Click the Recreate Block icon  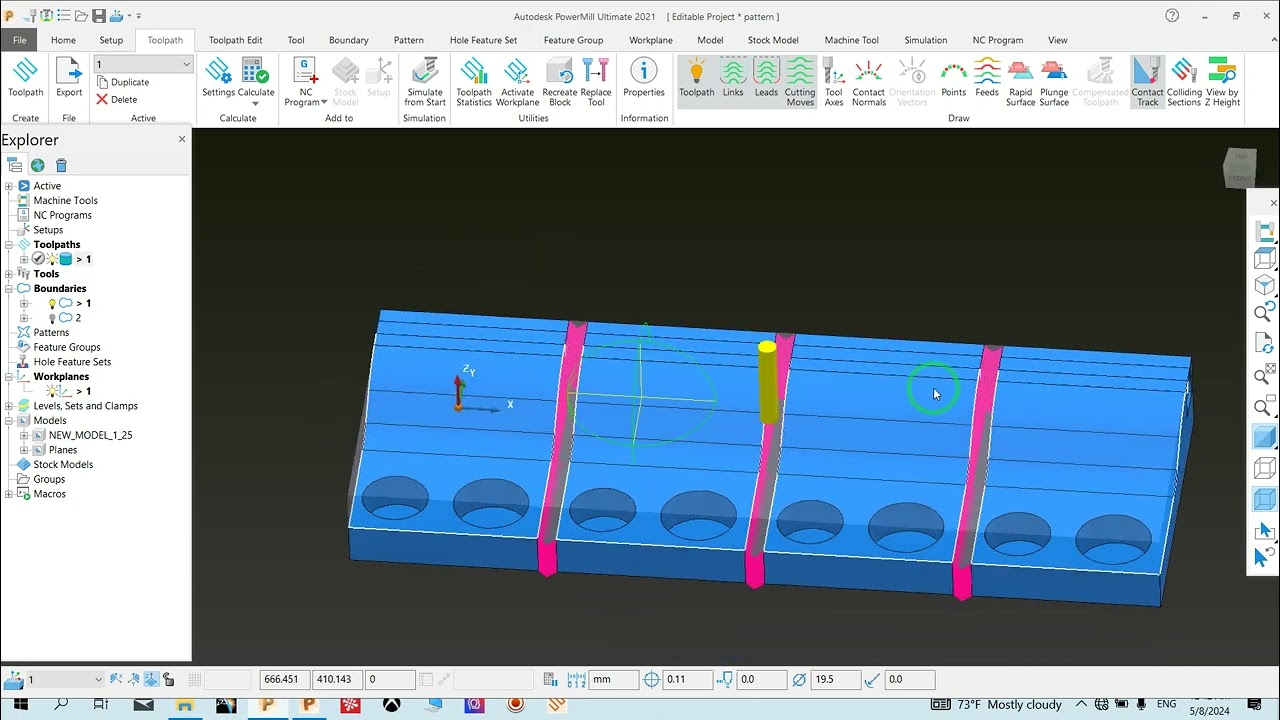coord(560,72)
